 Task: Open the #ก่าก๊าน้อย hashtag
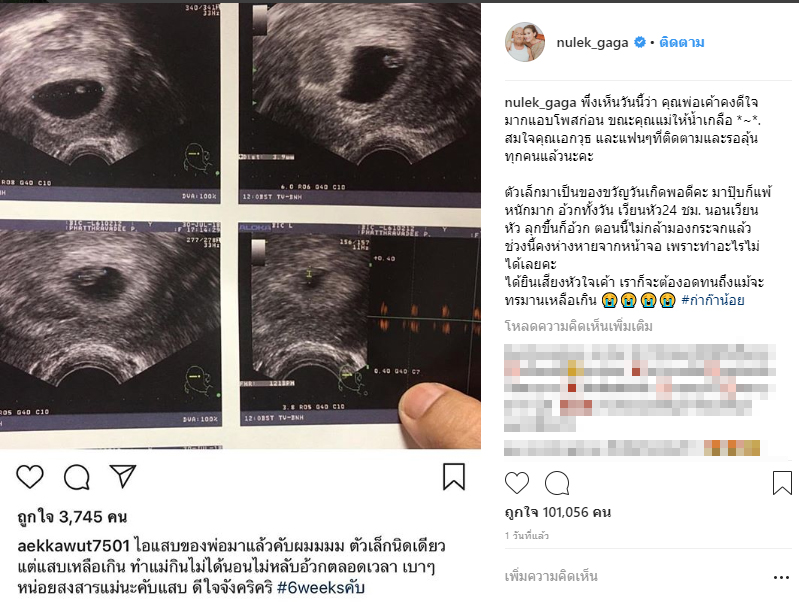coord(712,300)
